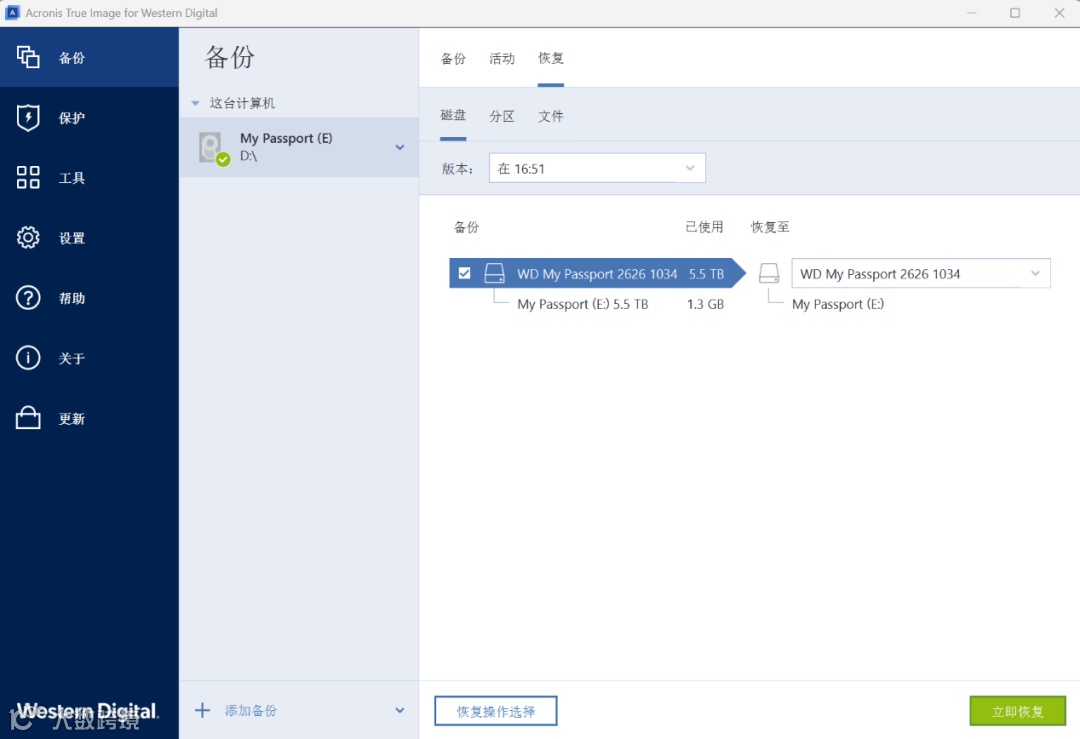Click the 1.3 GB used value
This screenshot has height=739, width=1080.
click(705, 304)
